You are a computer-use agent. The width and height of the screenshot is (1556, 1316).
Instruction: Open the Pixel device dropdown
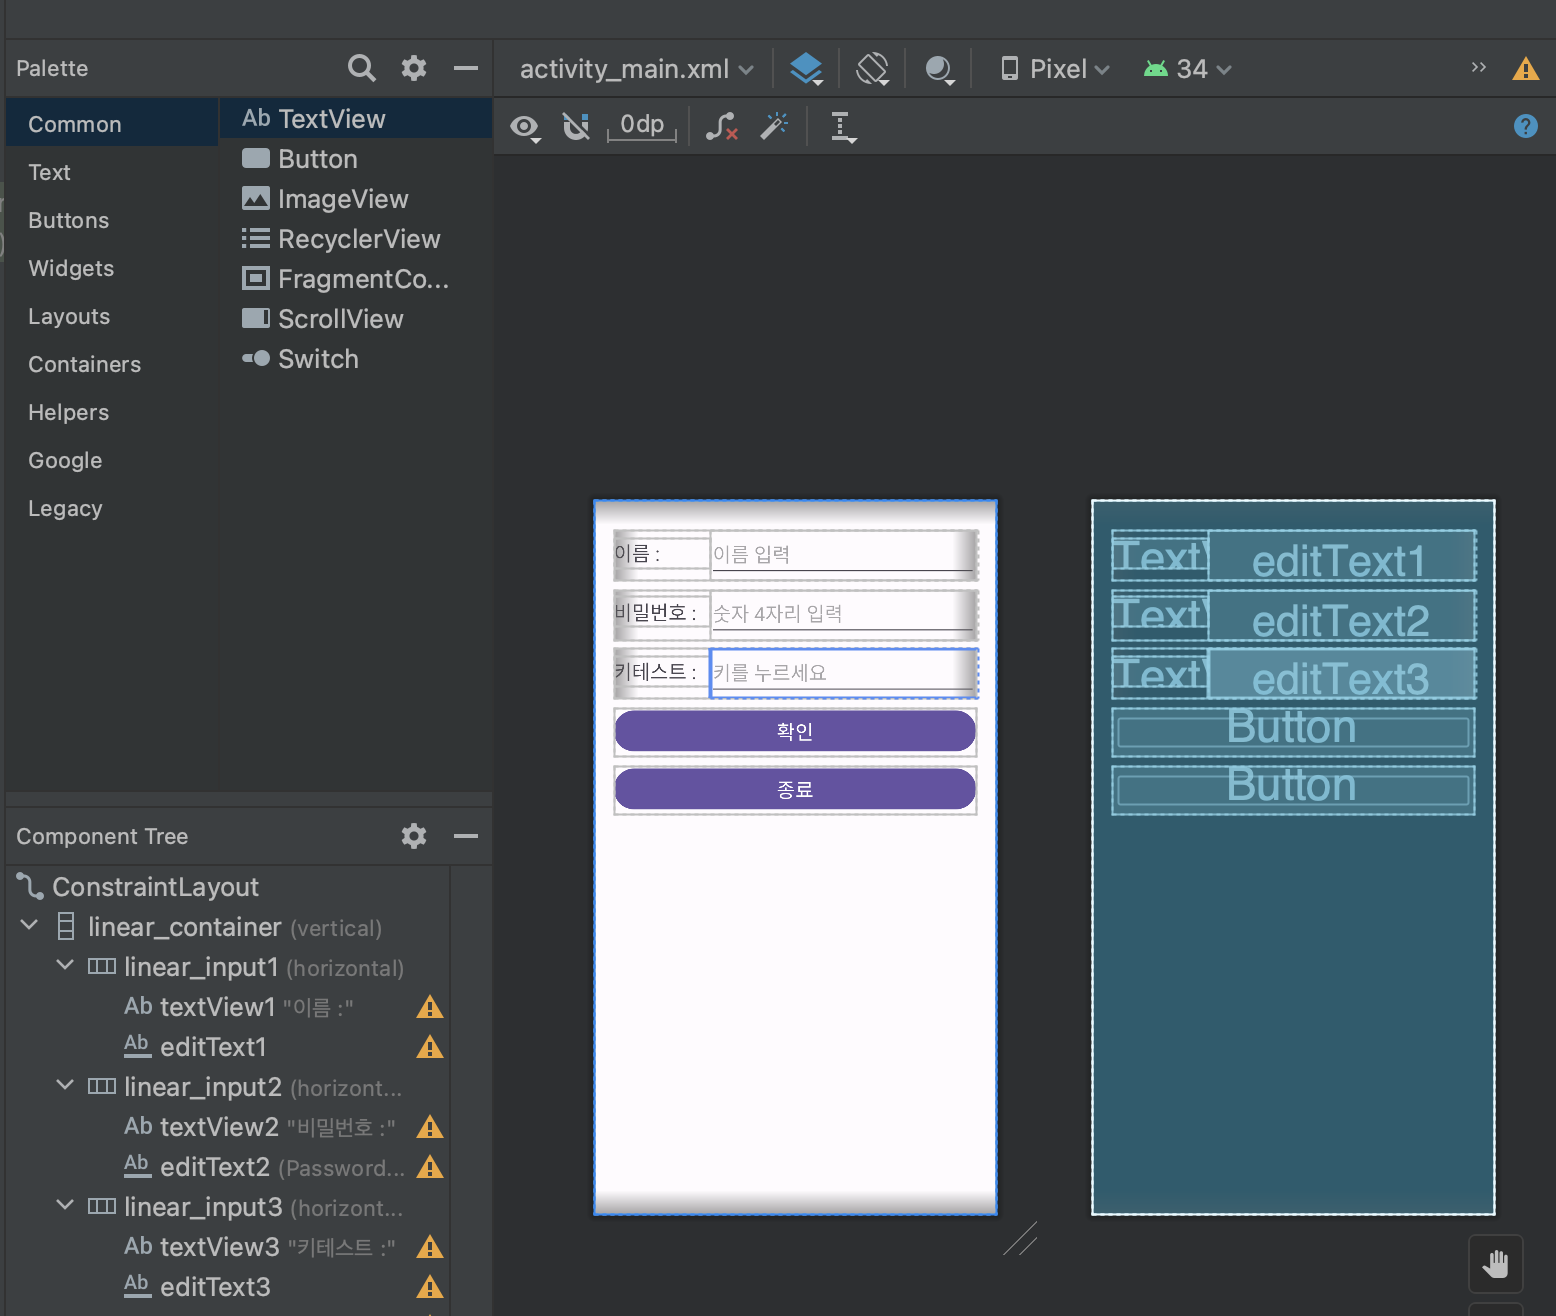[x=1056, y=69]
